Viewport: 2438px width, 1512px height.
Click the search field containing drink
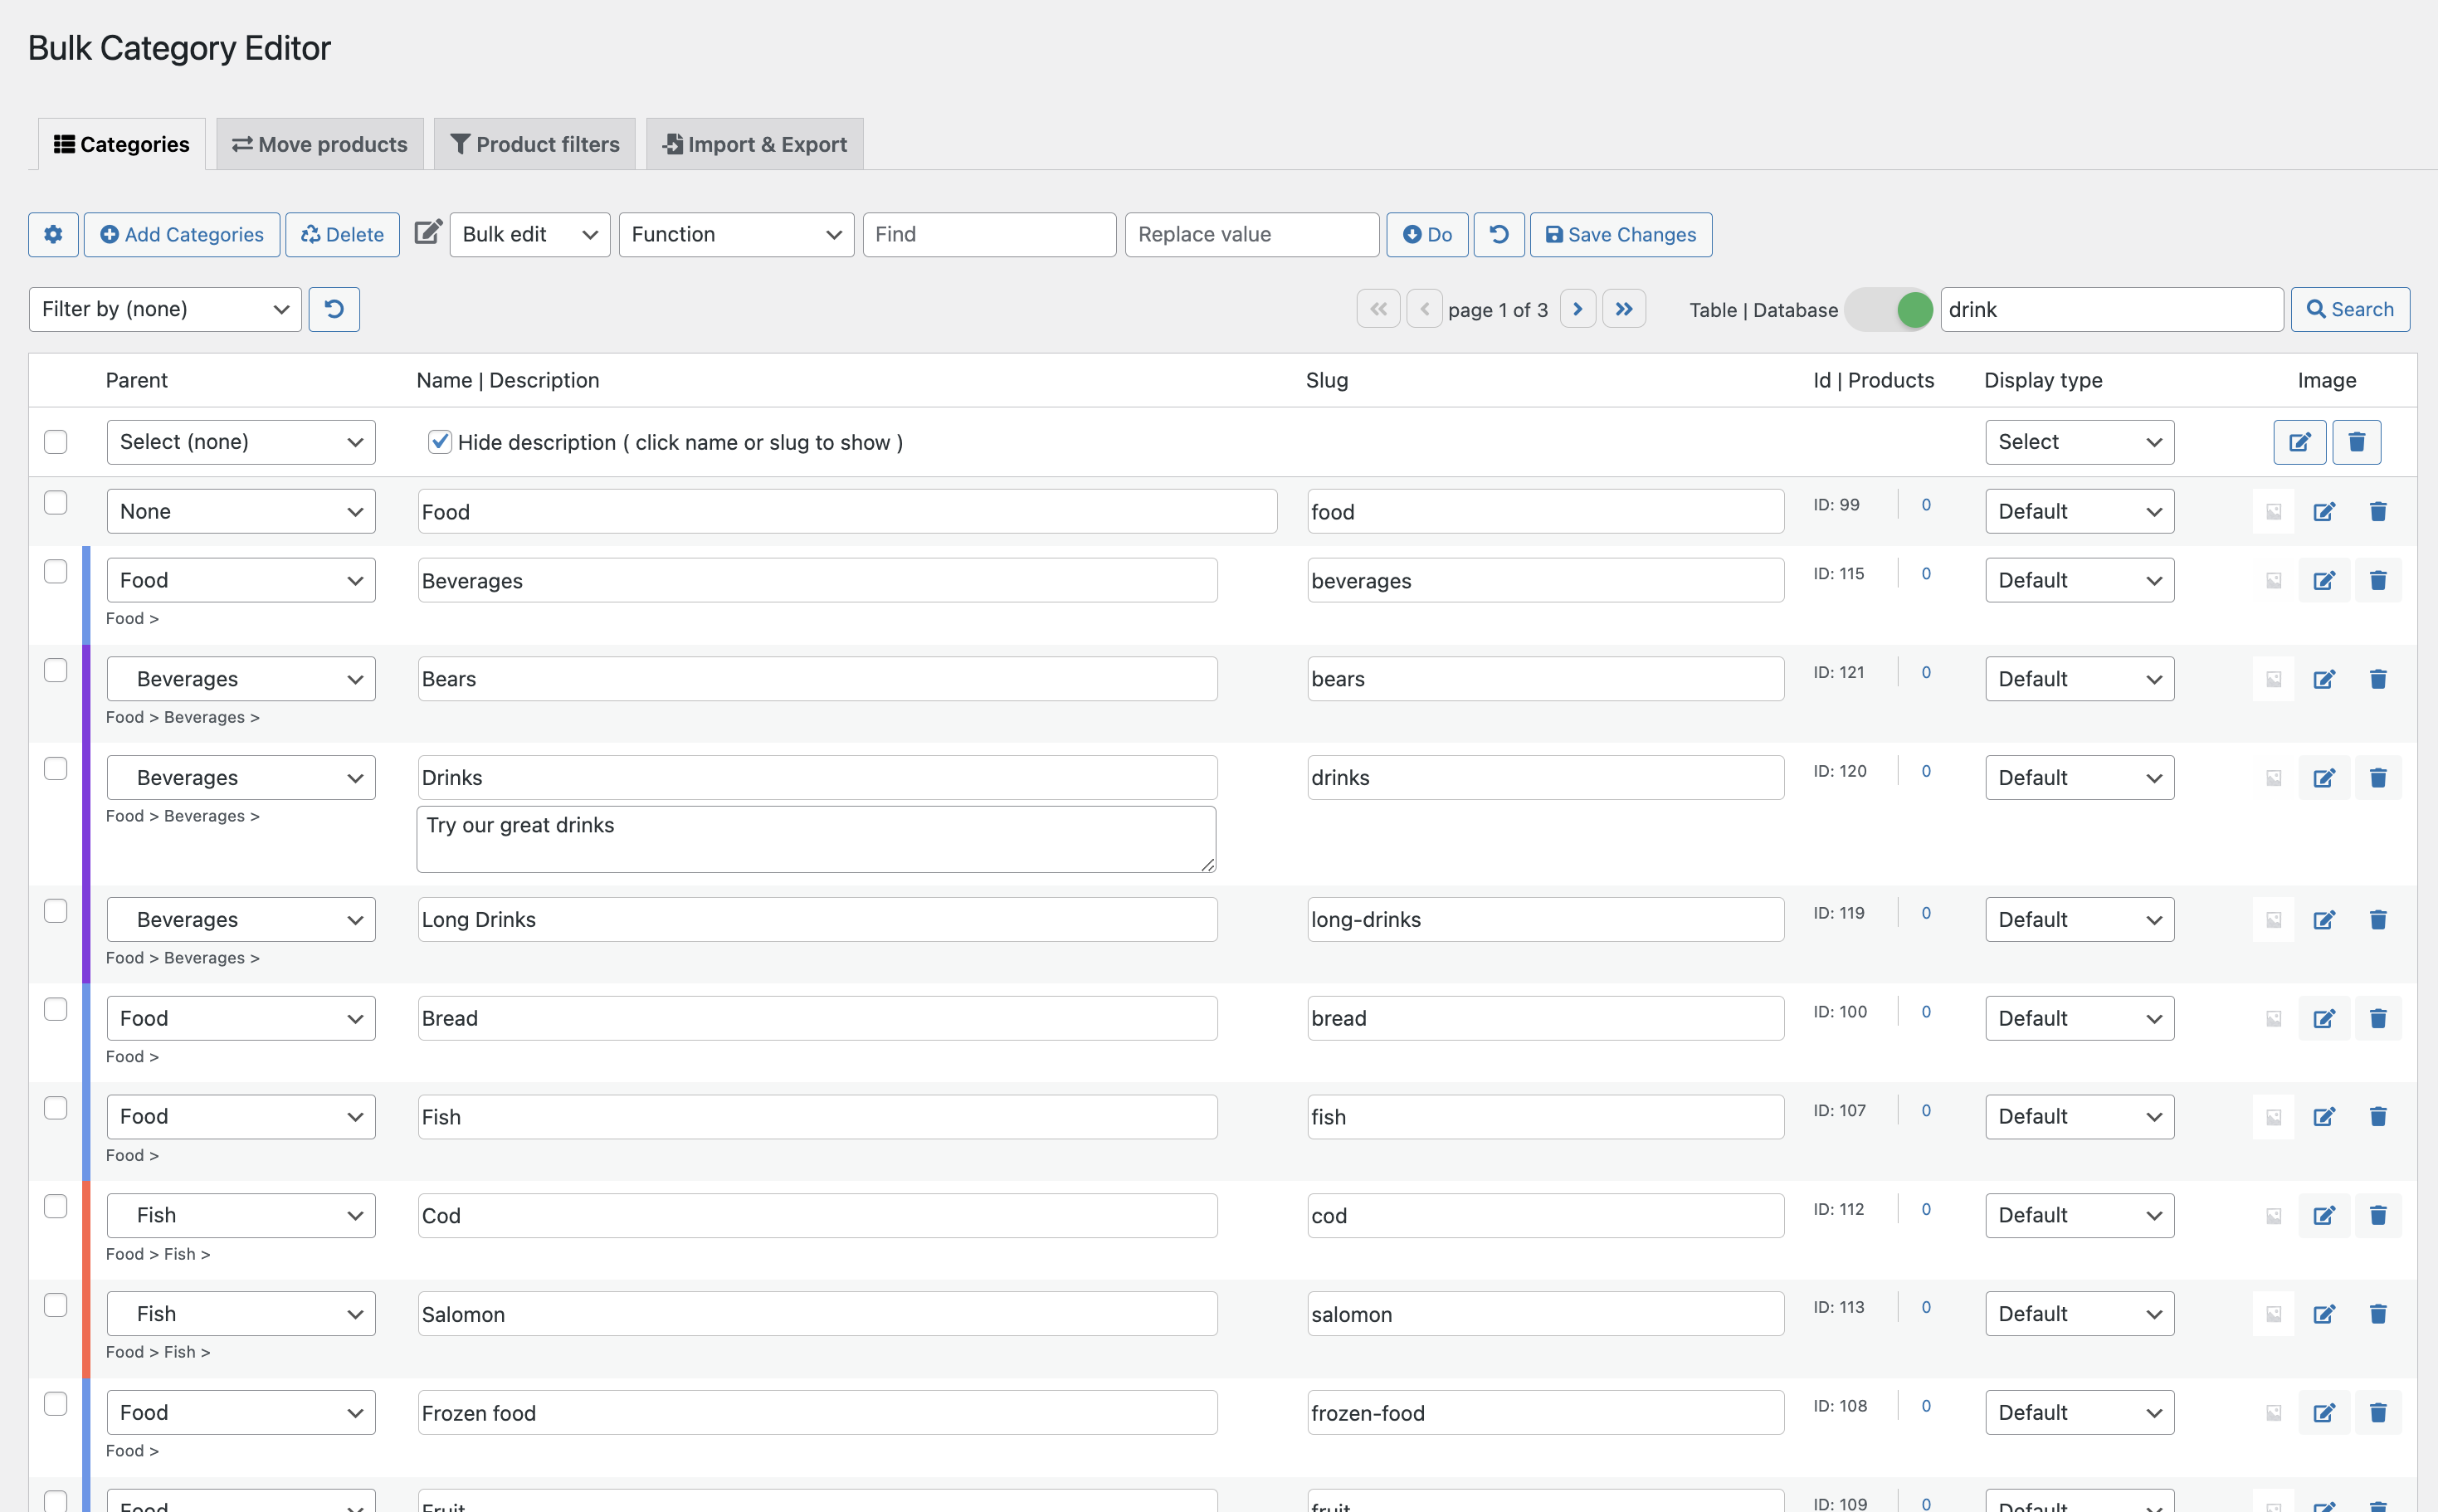coord(2110,309)
